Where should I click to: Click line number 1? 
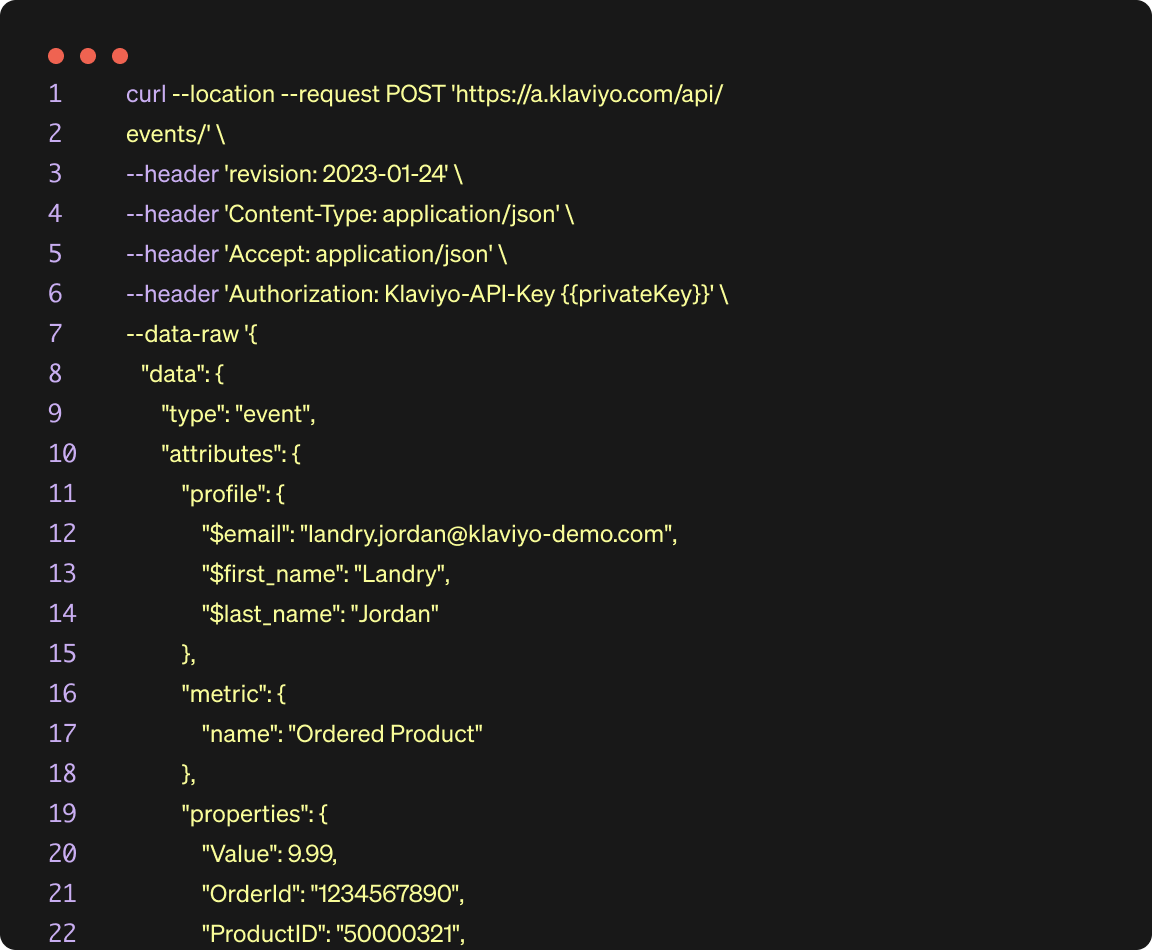(x=55, y=94)
